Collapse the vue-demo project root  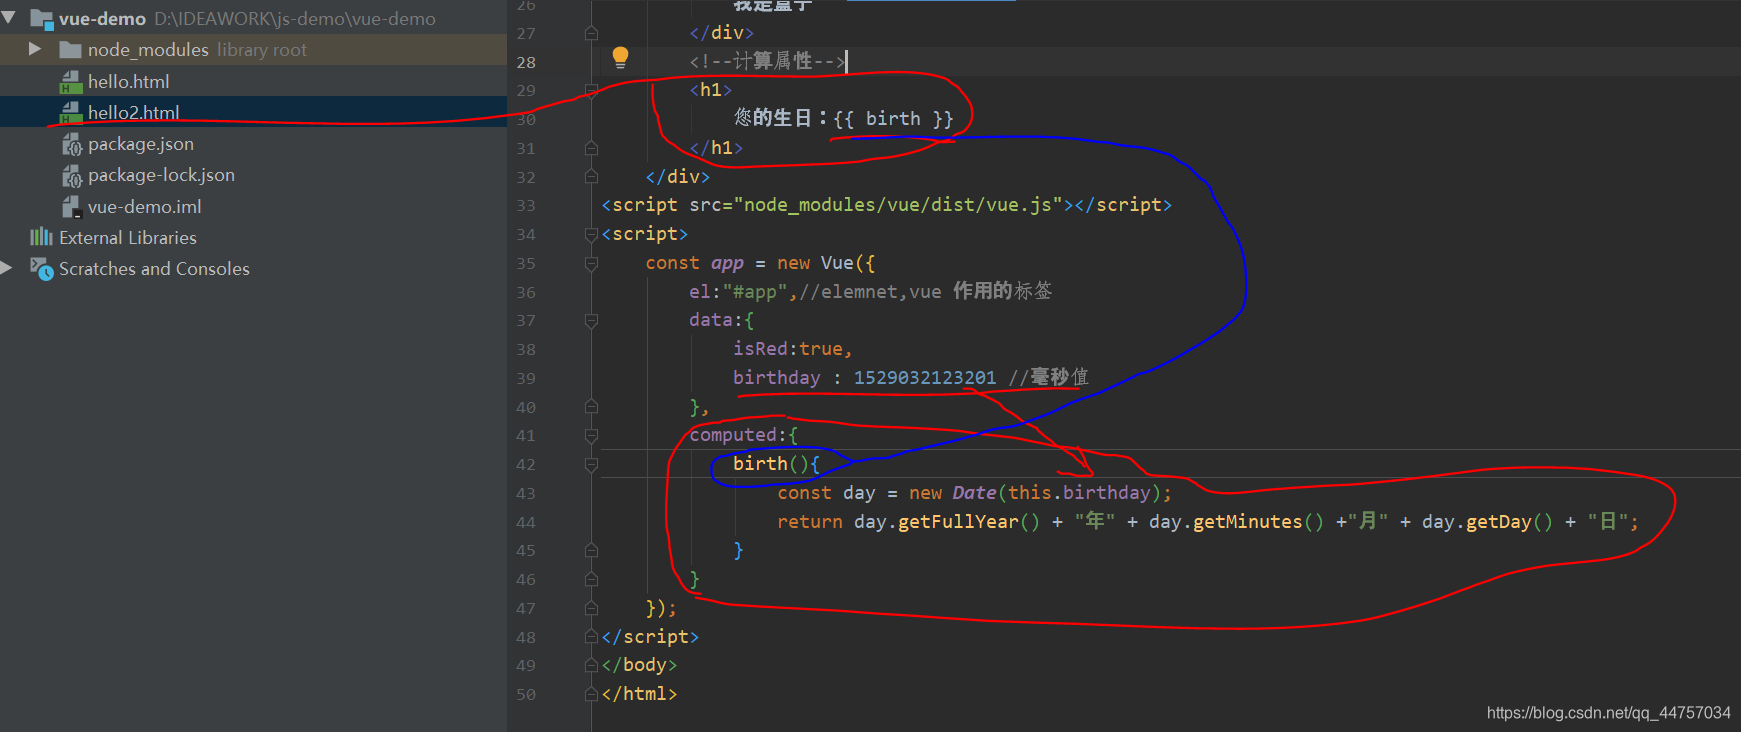[9, 18]
